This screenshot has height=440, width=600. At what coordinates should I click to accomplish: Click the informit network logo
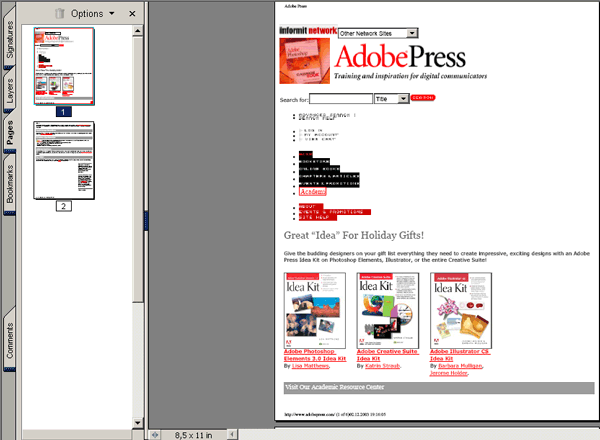click(x=308, y=31)
